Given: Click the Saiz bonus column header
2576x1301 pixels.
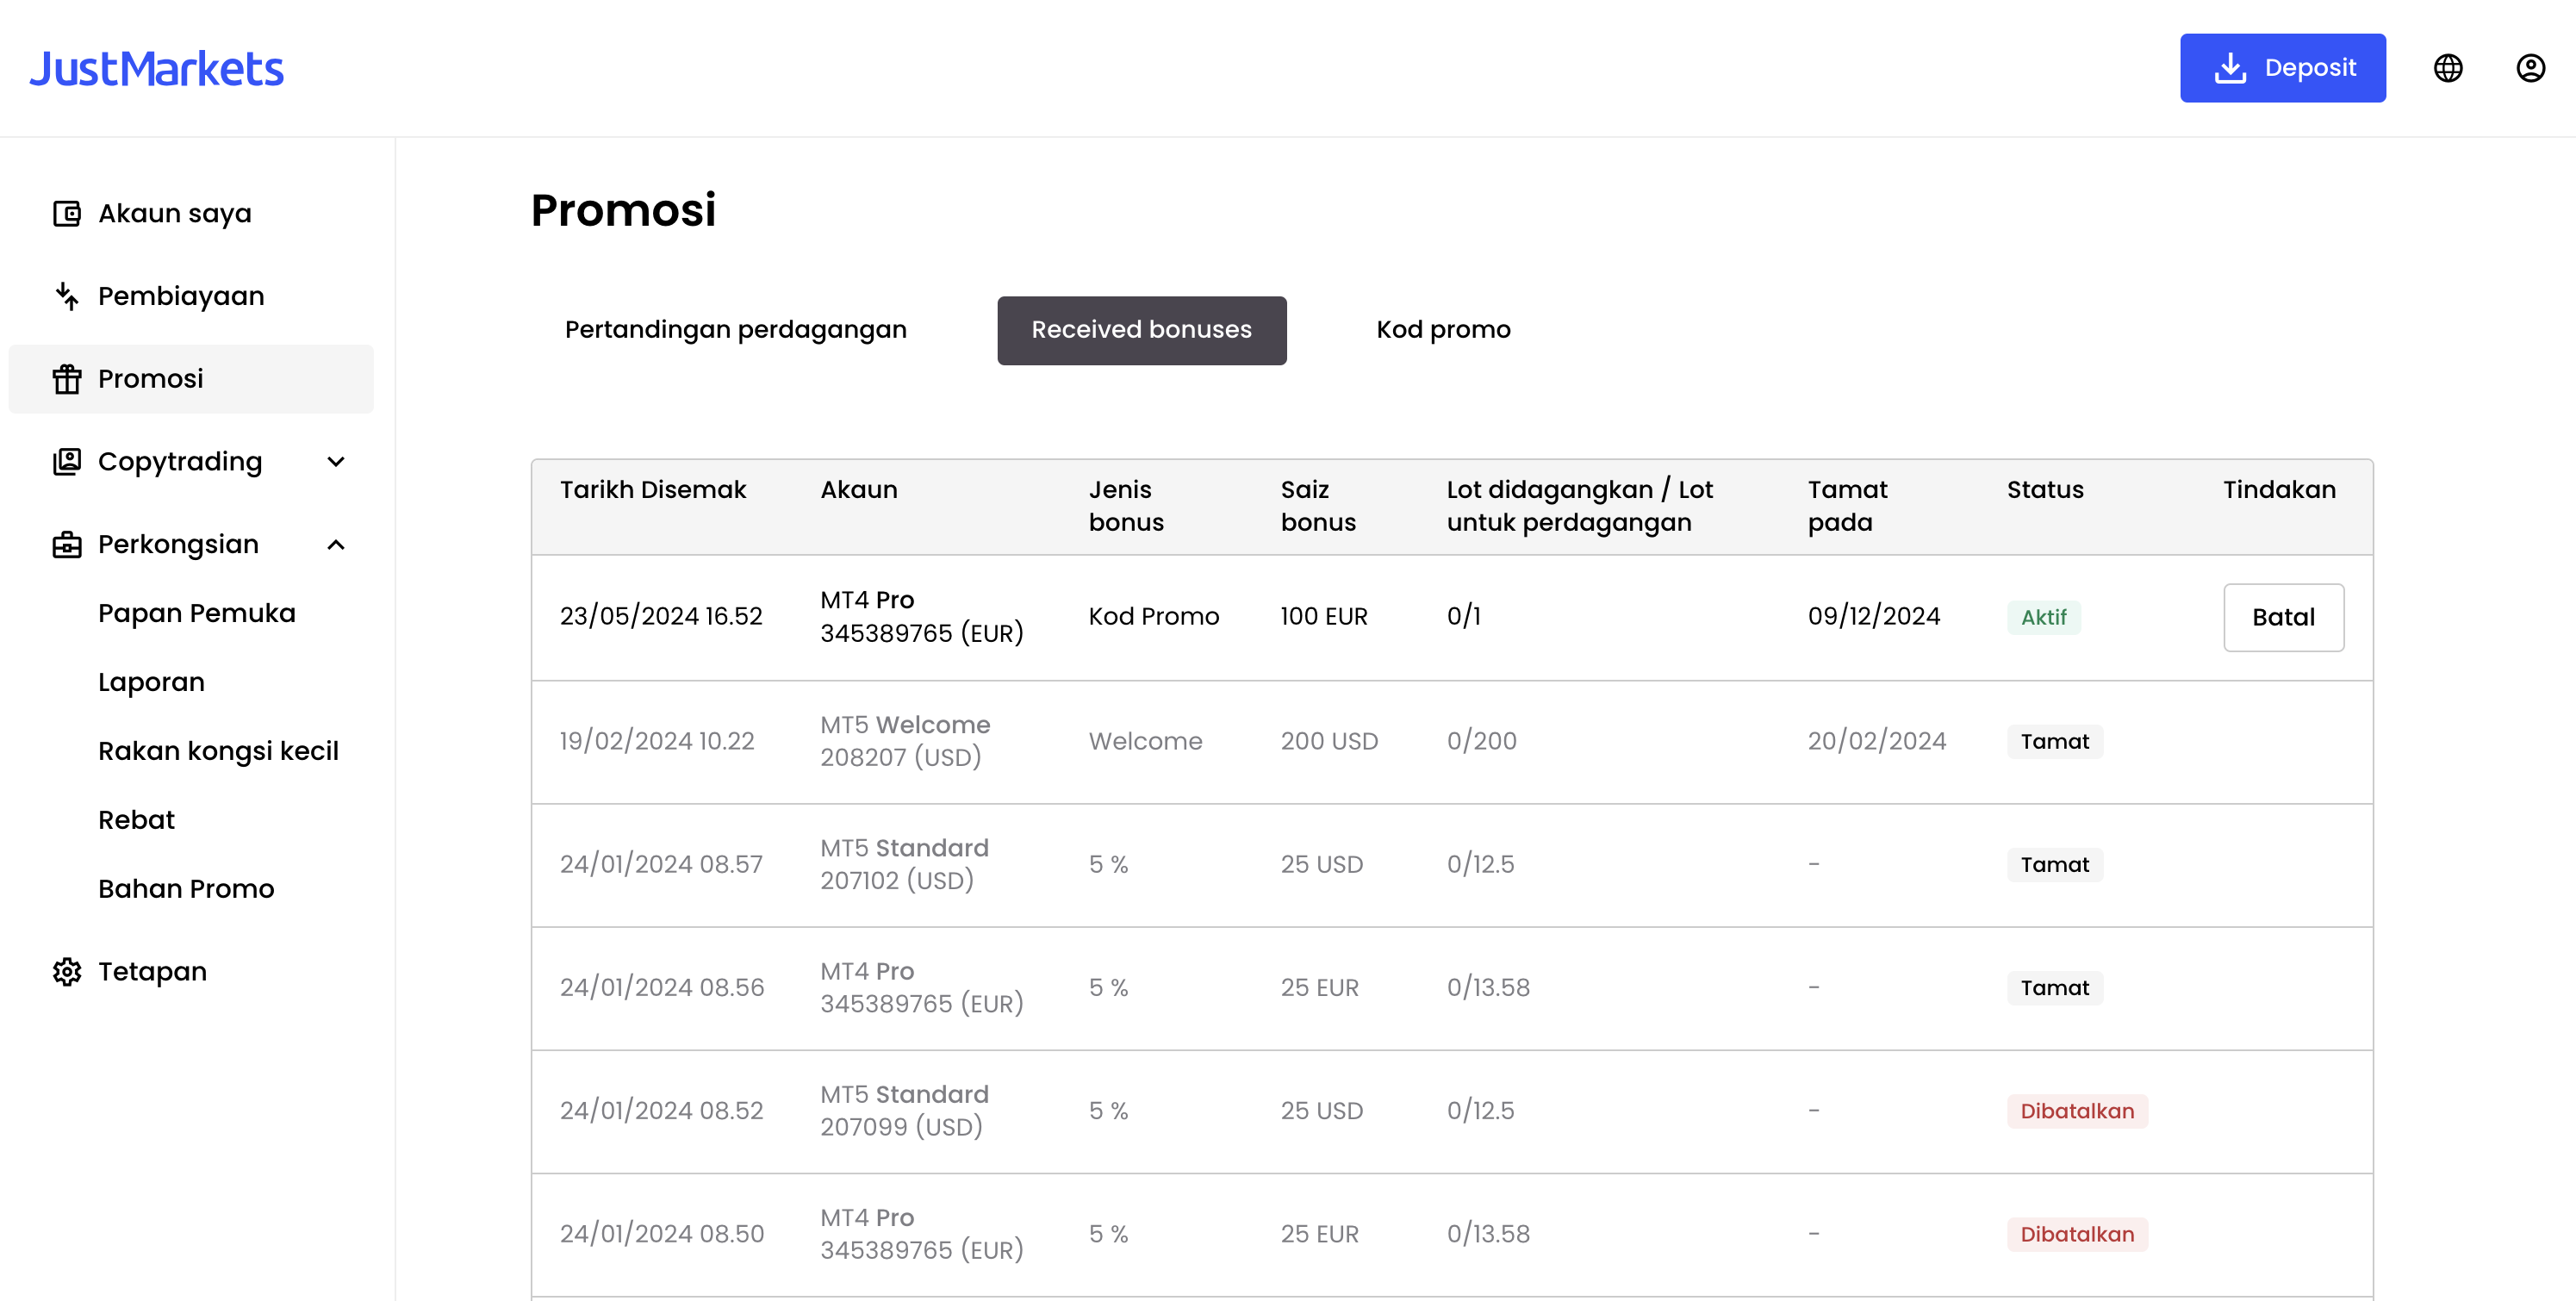Looking at the screenshot, I should point(1318,506).
